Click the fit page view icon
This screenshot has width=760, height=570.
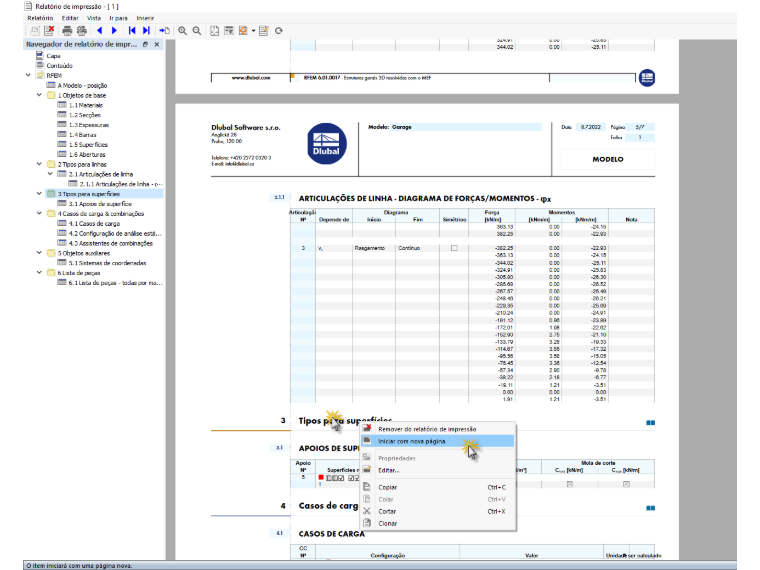coord(214,31)
